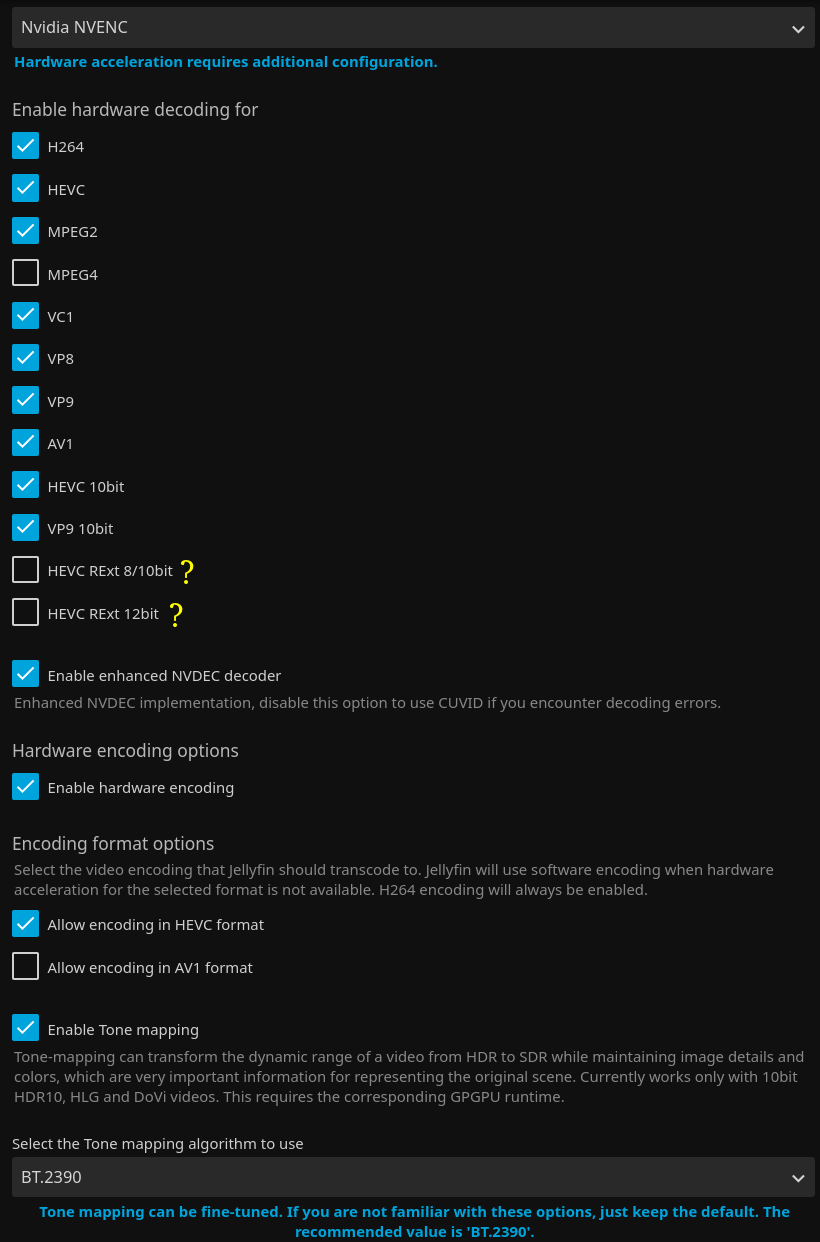The width and height of the screenshot is (820, 1242).
Task: Click the question mark beside HEVC RExt 8/10bit
Action: 186,572
